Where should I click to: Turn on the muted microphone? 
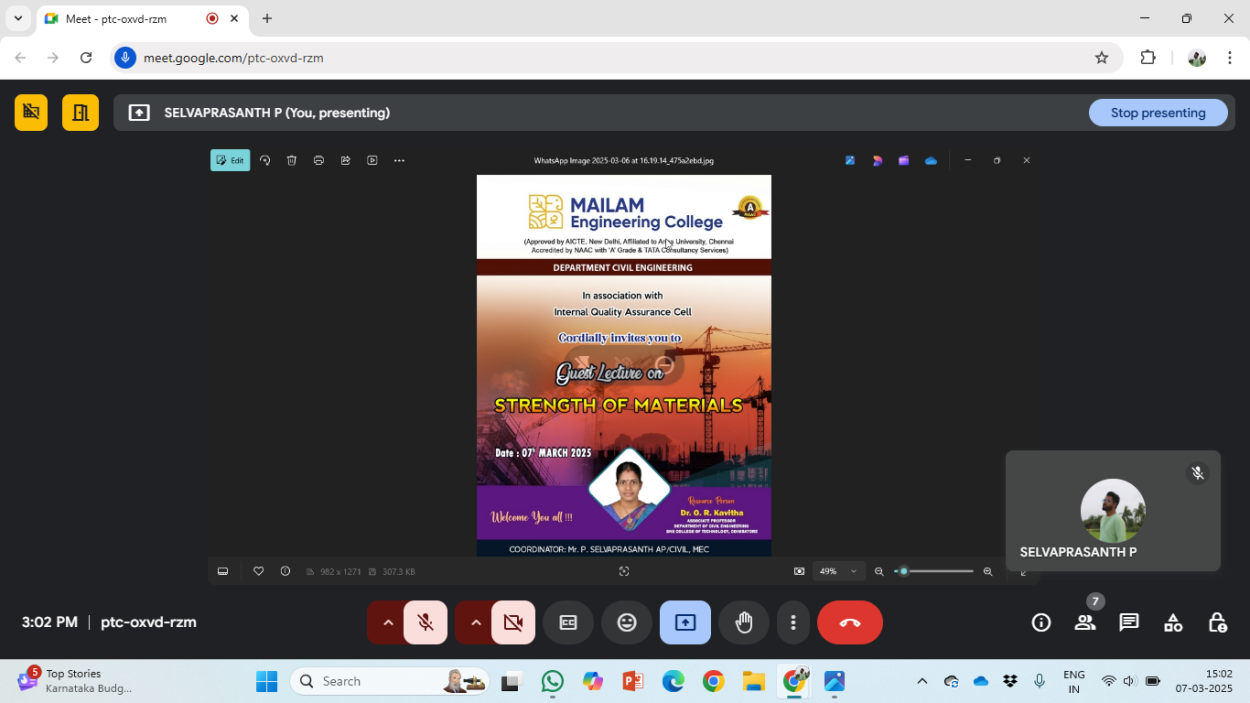point(426,623)
